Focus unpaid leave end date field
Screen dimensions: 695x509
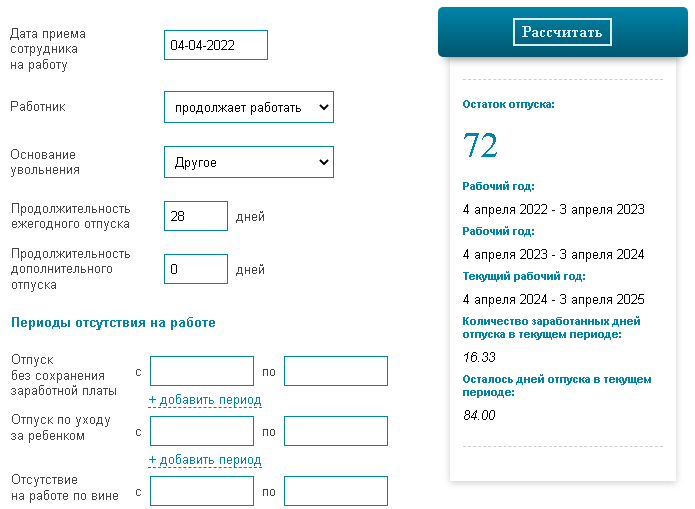[x=336, y=371]
